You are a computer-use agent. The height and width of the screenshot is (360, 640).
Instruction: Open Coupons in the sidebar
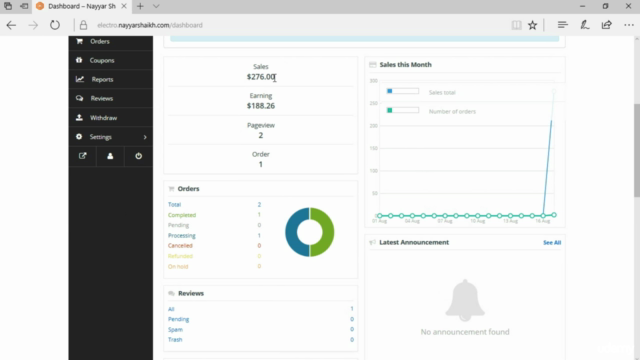[x=111, y=60]
